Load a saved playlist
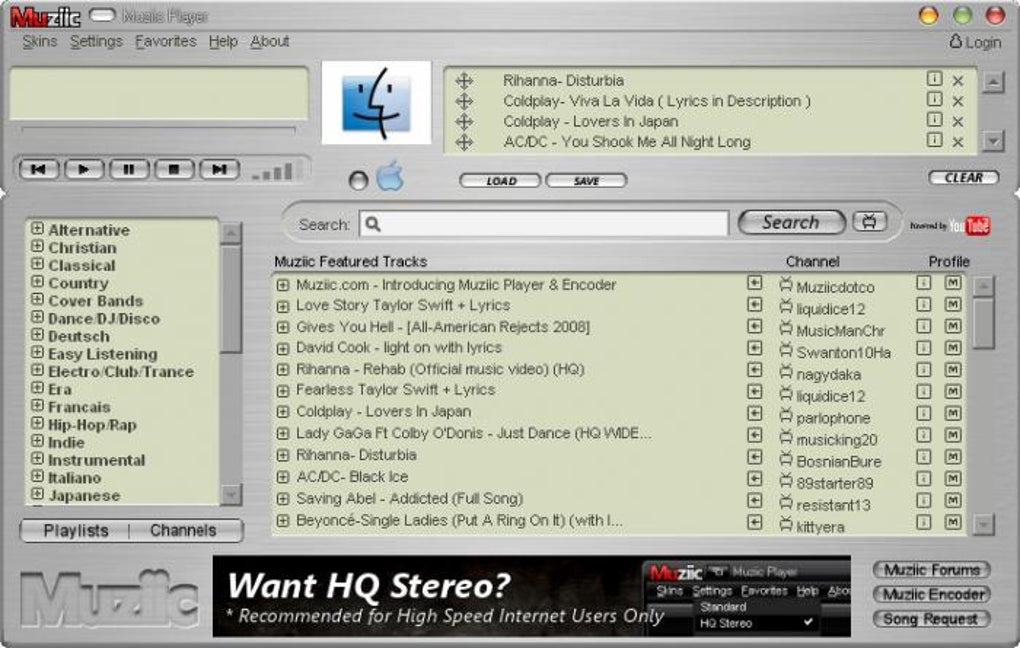Image resolution: width=1020 pixels, height=648 pixels. [500, 181]
